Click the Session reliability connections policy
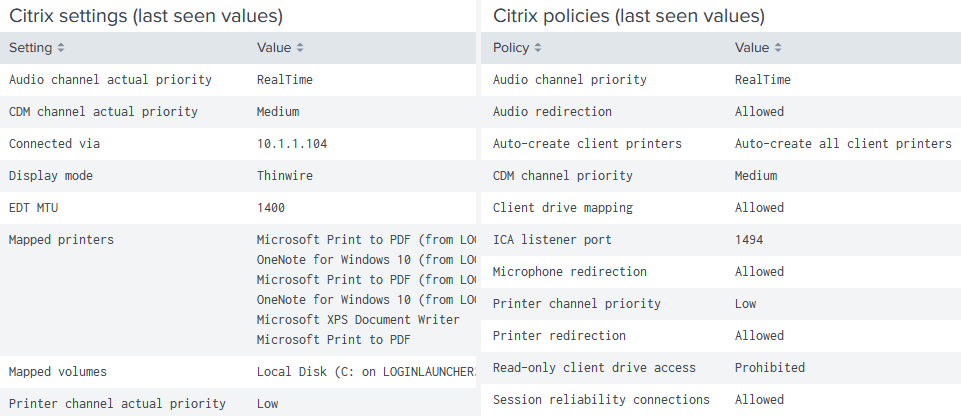 601,400
